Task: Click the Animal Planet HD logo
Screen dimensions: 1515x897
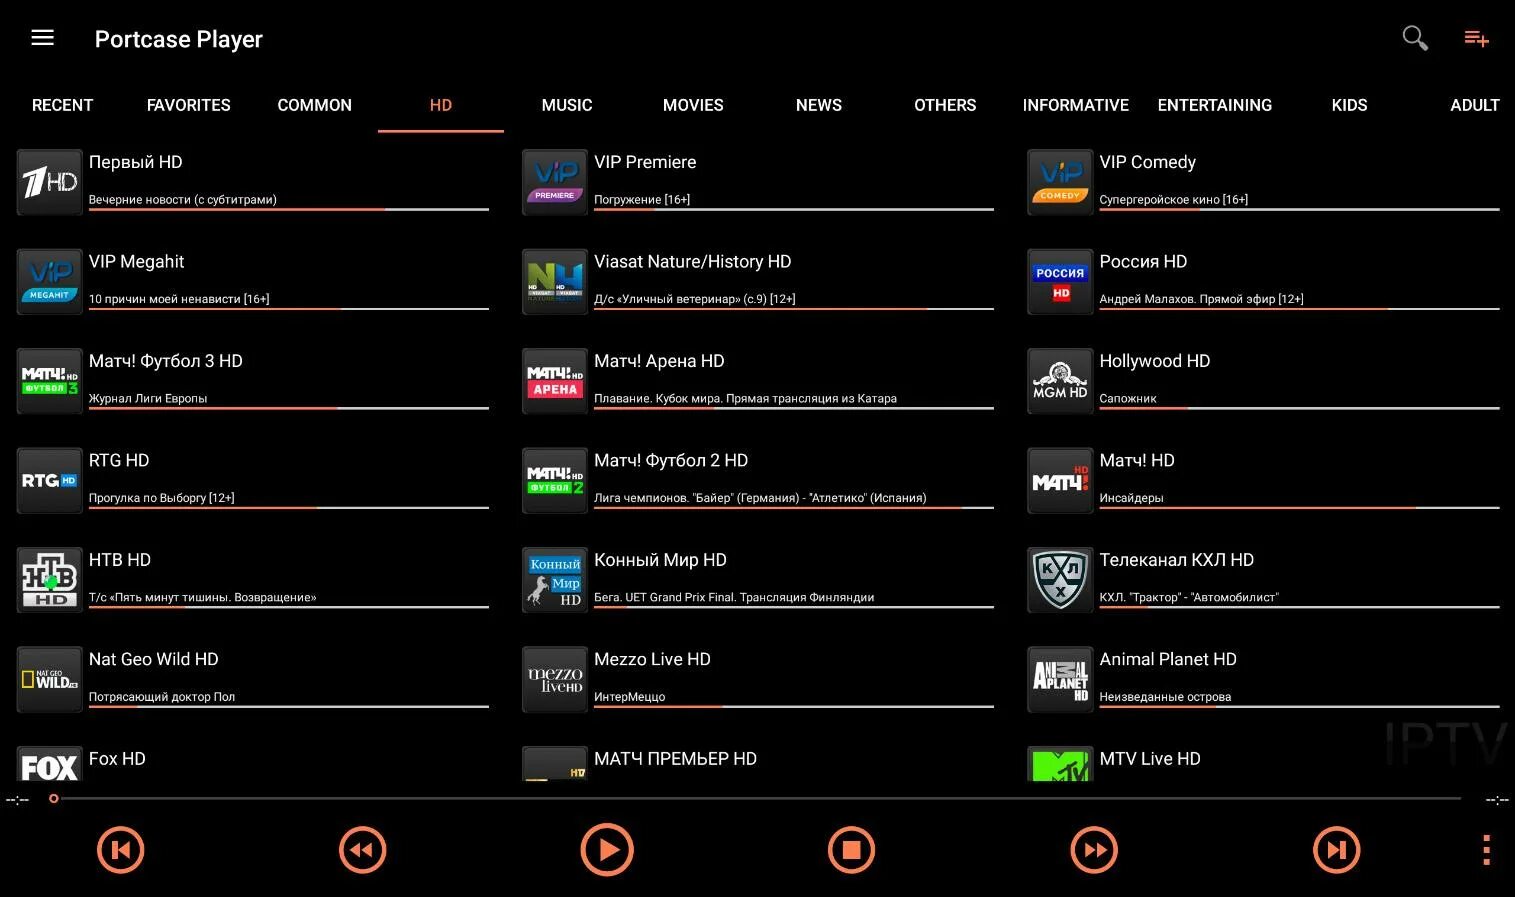Action: [x=1060, y=679]
